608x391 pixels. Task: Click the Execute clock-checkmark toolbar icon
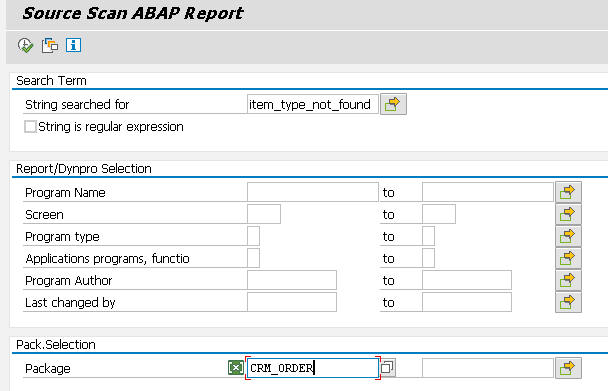(26, 45)
